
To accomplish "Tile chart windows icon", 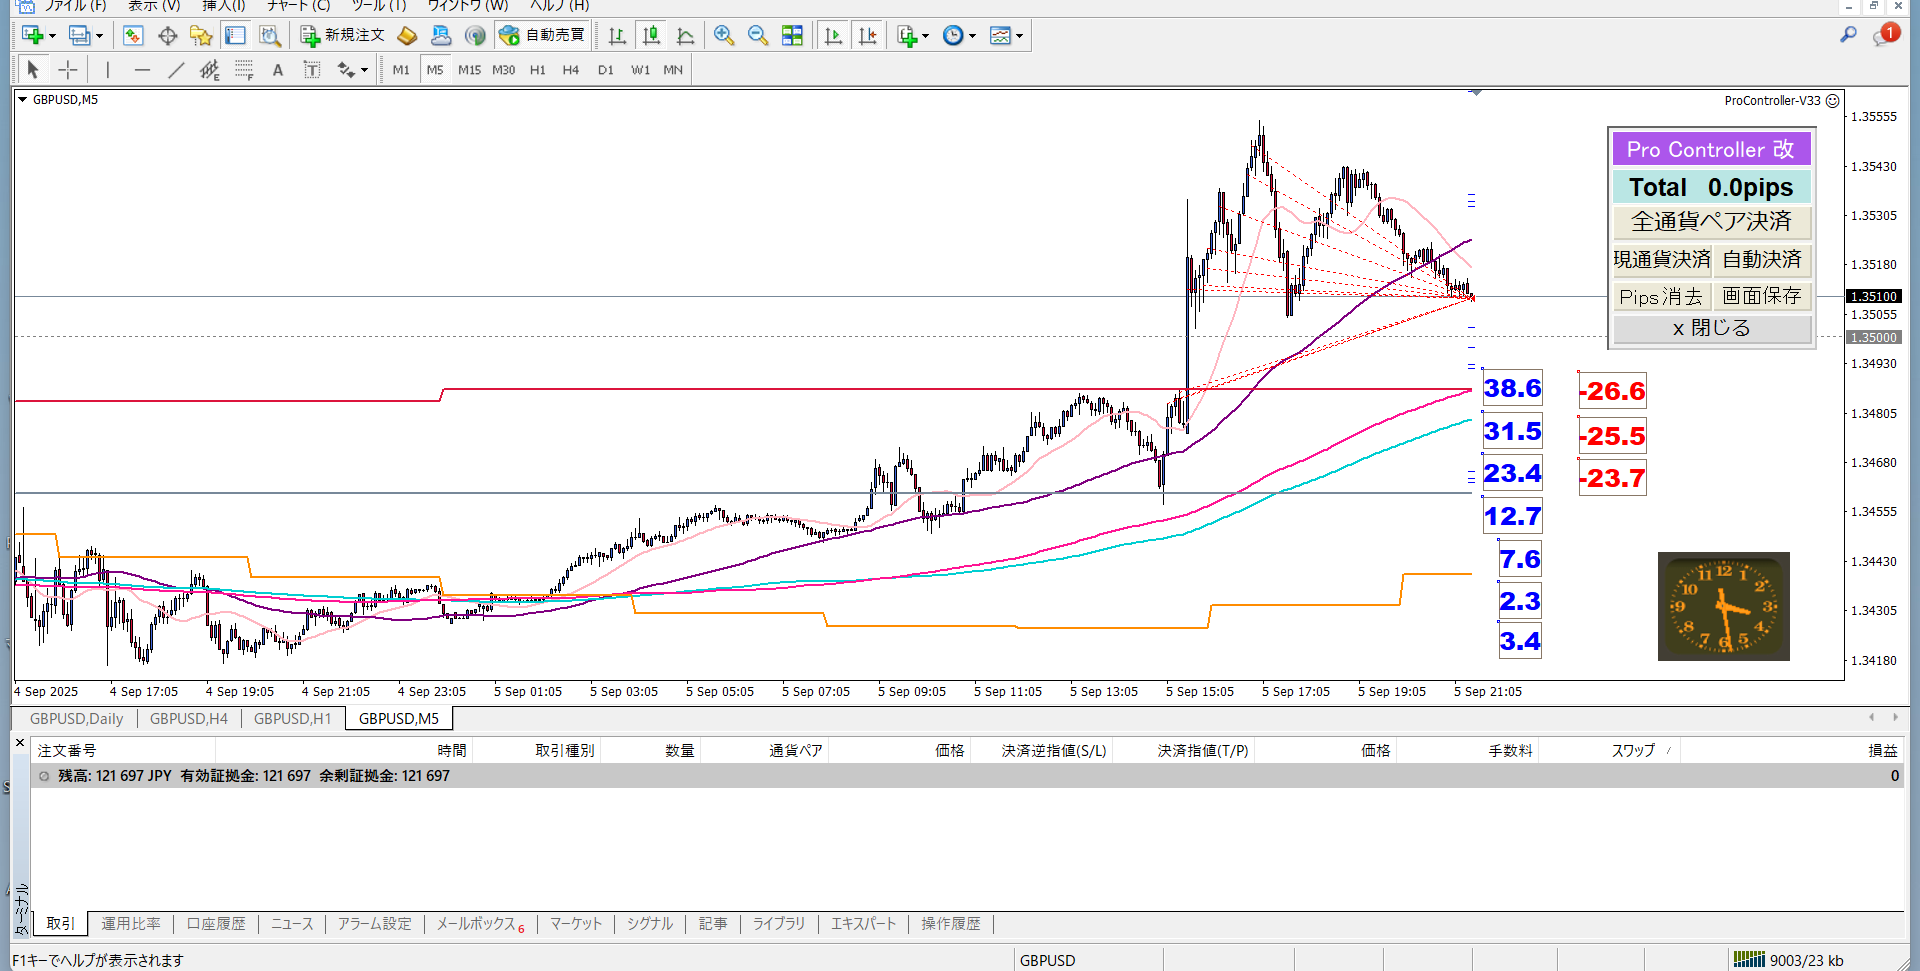I will 792,36.
